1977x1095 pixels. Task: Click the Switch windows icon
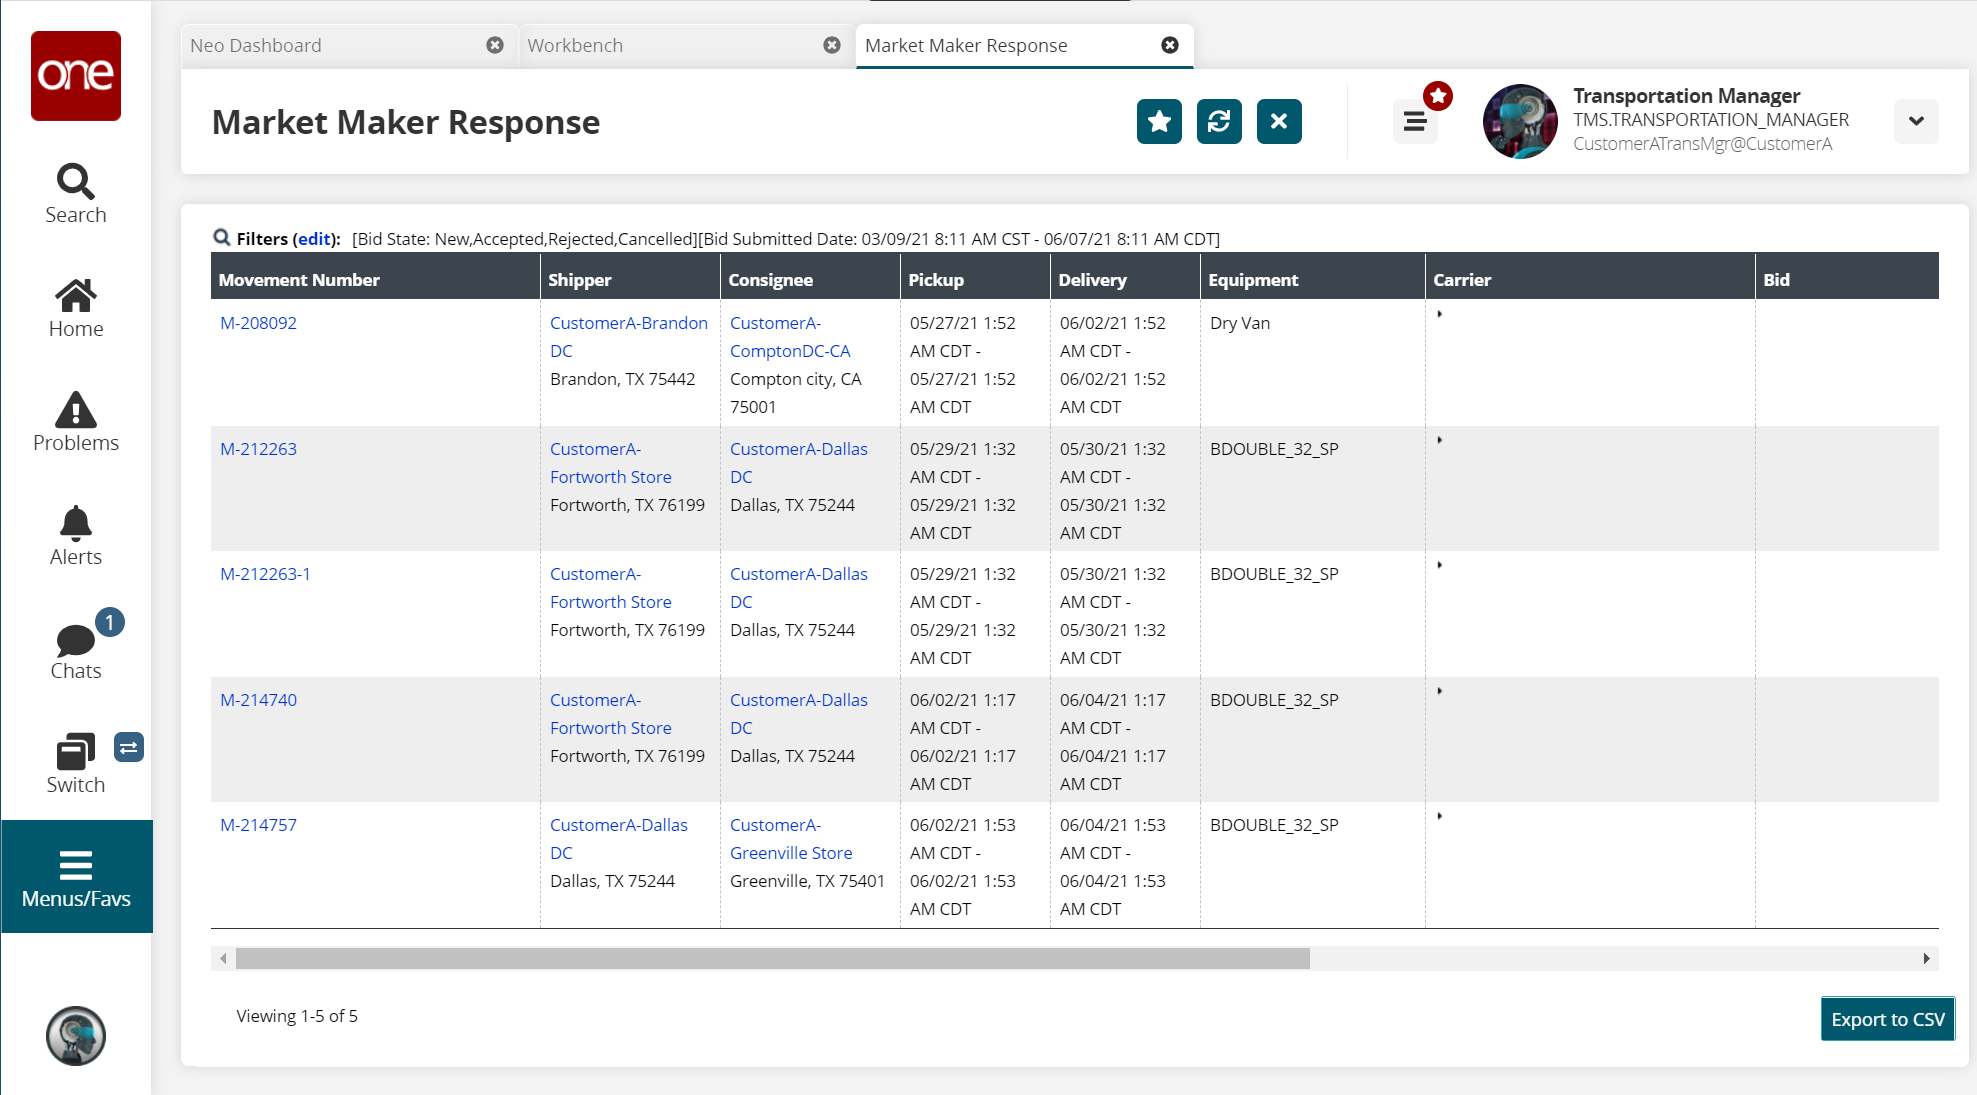[76, 764]
